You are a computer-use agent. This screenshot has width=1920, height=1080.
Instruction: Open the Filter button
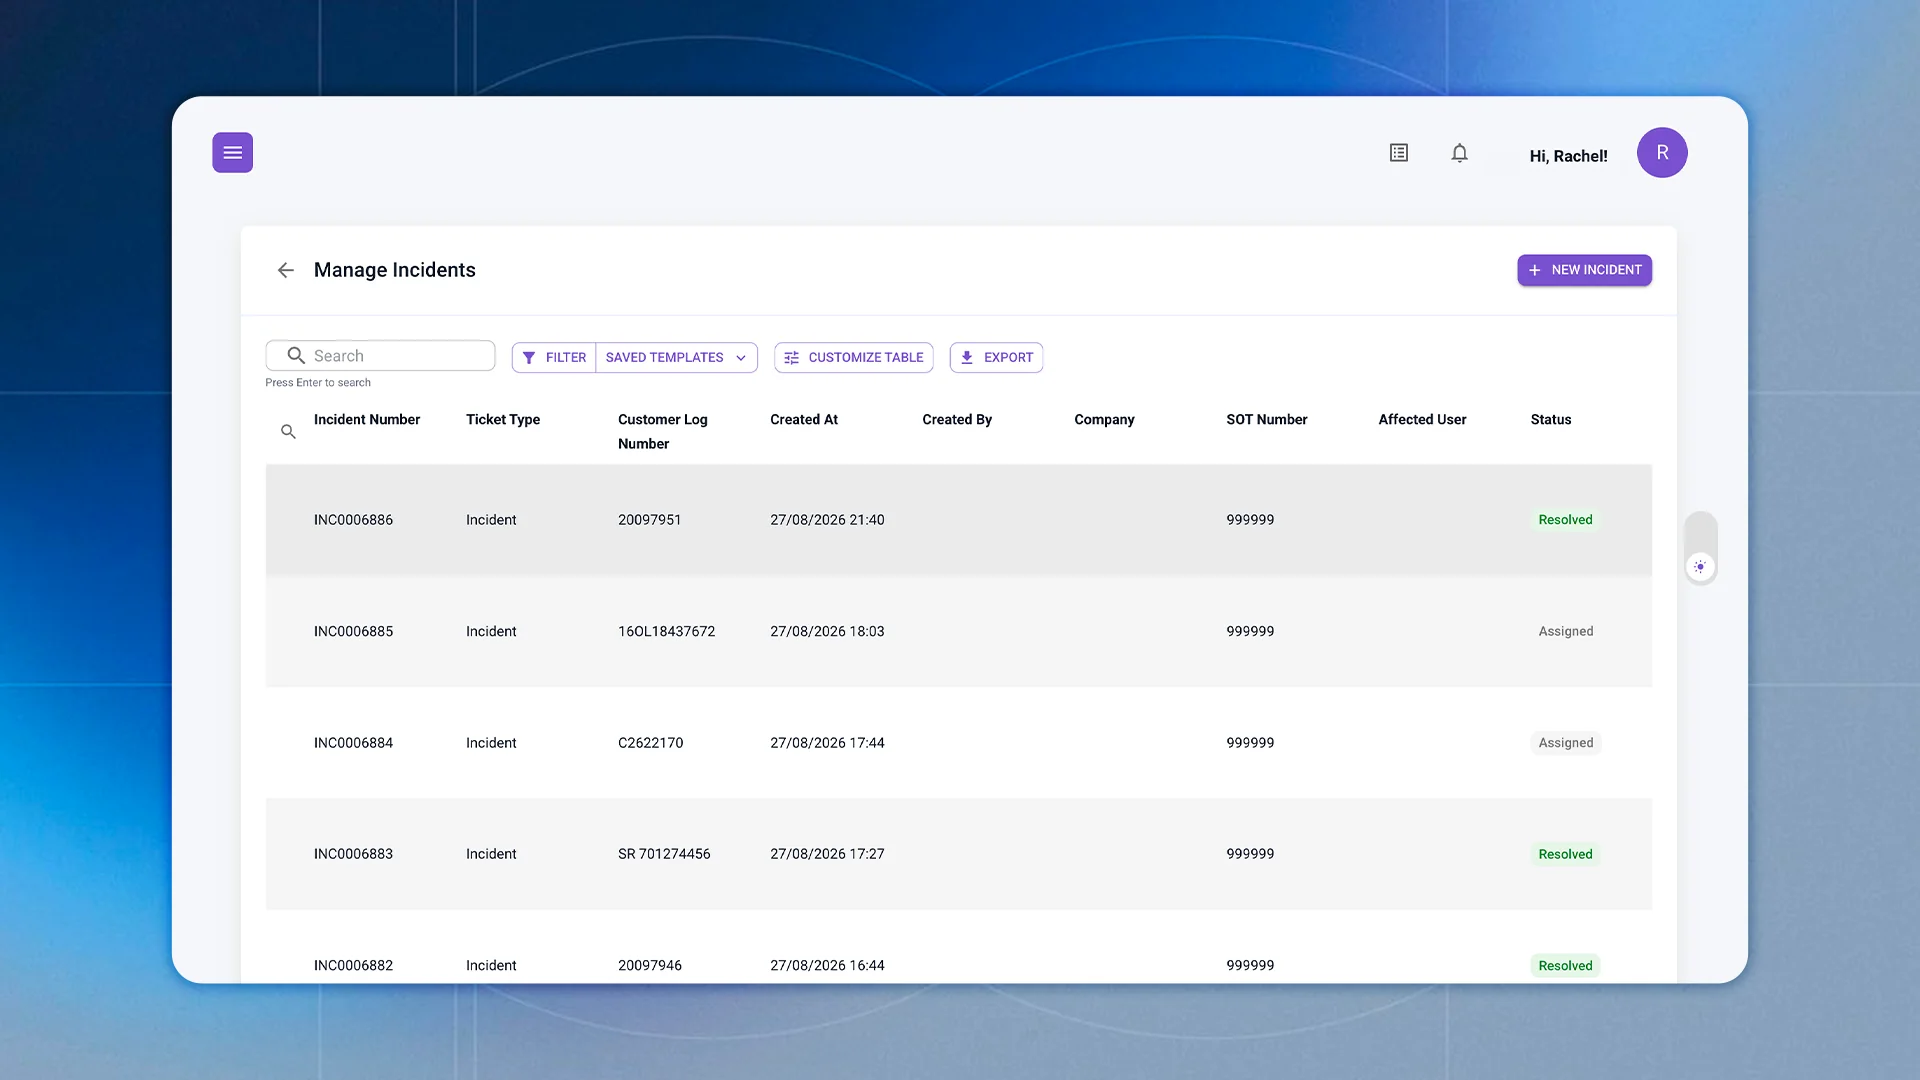[554, 358]
